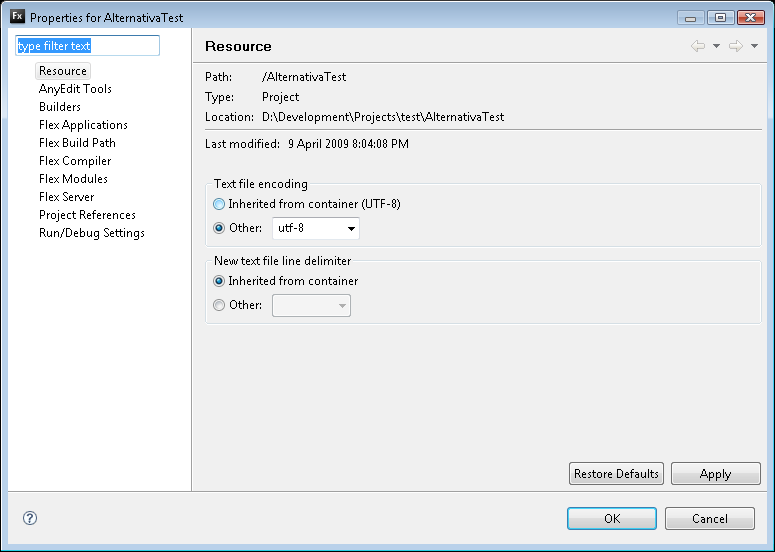Open Run/Debug Settings page

[92, 233]
